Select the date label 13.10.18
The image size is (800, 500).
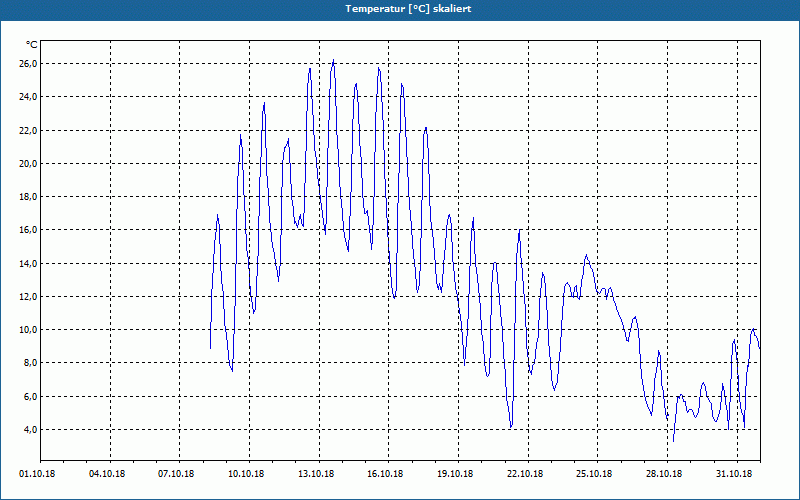point(316,474)
